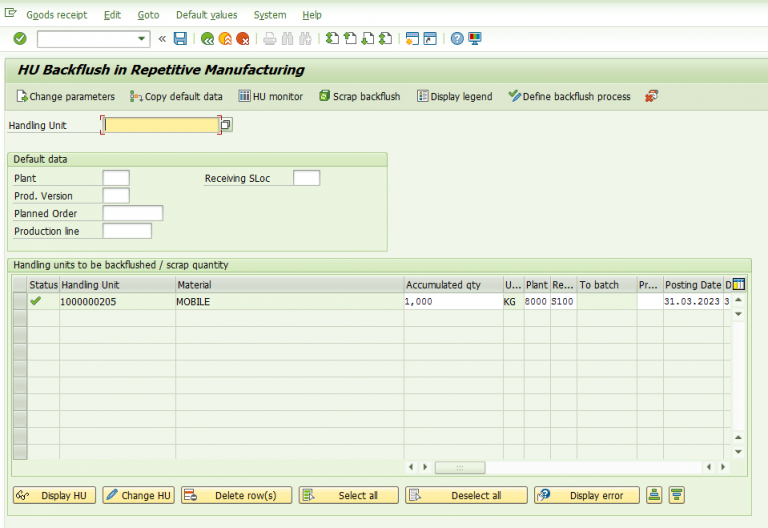
Task: Click the table's horizontal scrollbar thumb
Action: pyautogui.click(x=460, y=467)
